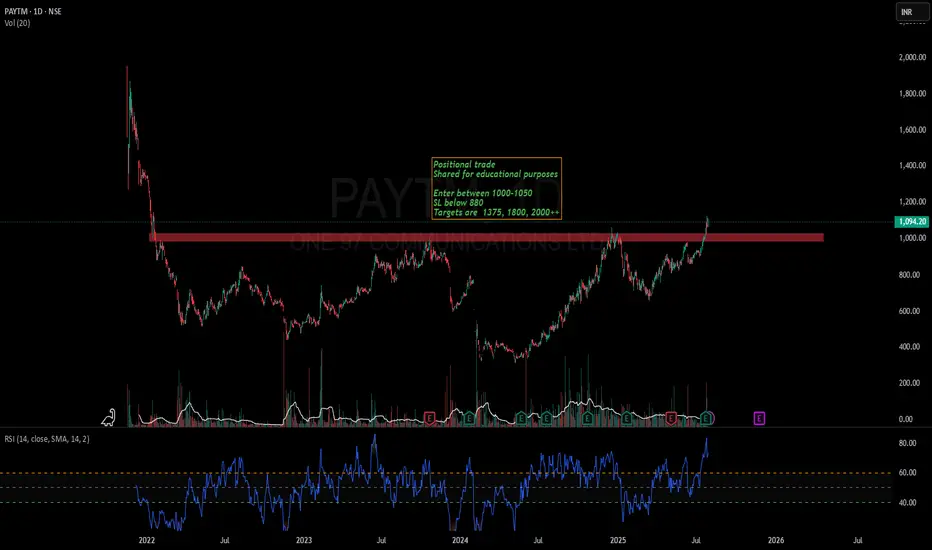
Task: Click the 1,400.00 price axis label
Action: point(912,165)
